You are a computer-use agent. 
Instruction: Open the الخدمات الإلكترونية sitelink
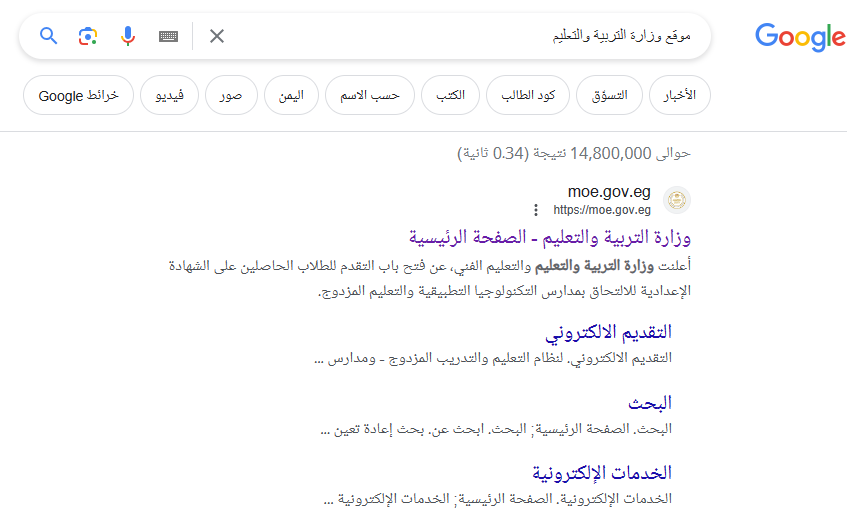[x=602, y=473]
